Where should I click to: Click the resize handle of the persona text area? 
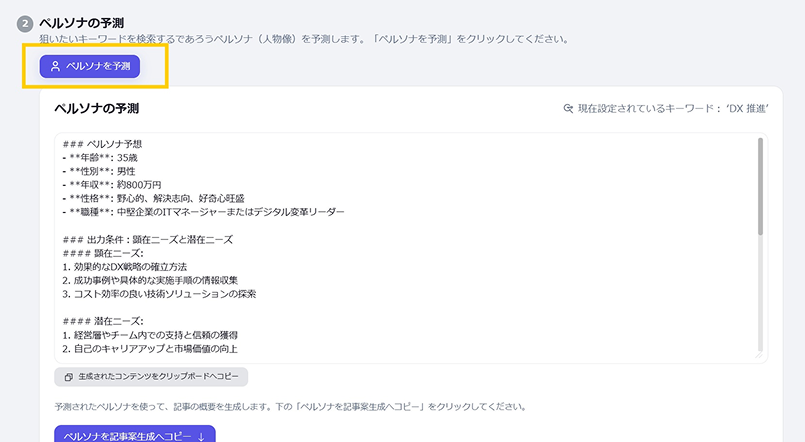coord(761,356)
